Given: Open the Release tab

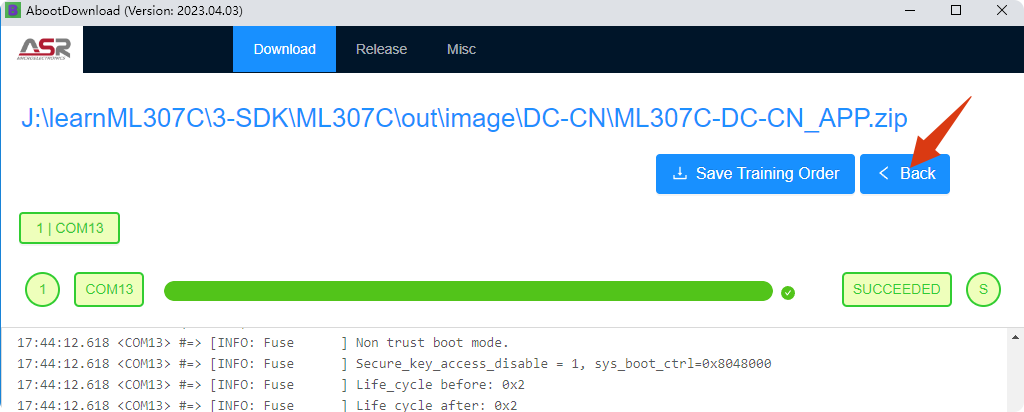Looking at the screenshot, I should point(381,50).
